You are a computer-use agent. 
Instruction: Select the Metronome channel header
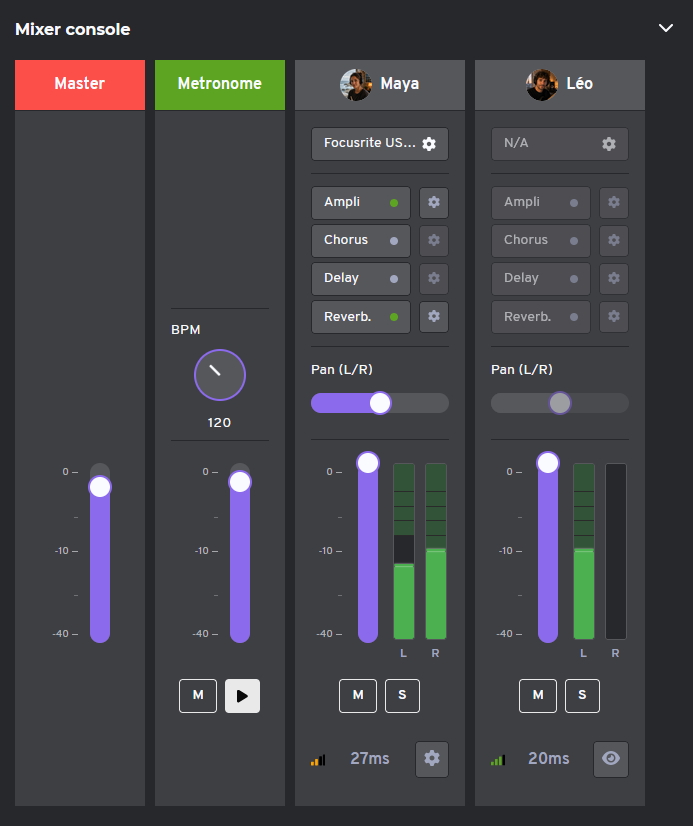220,85
